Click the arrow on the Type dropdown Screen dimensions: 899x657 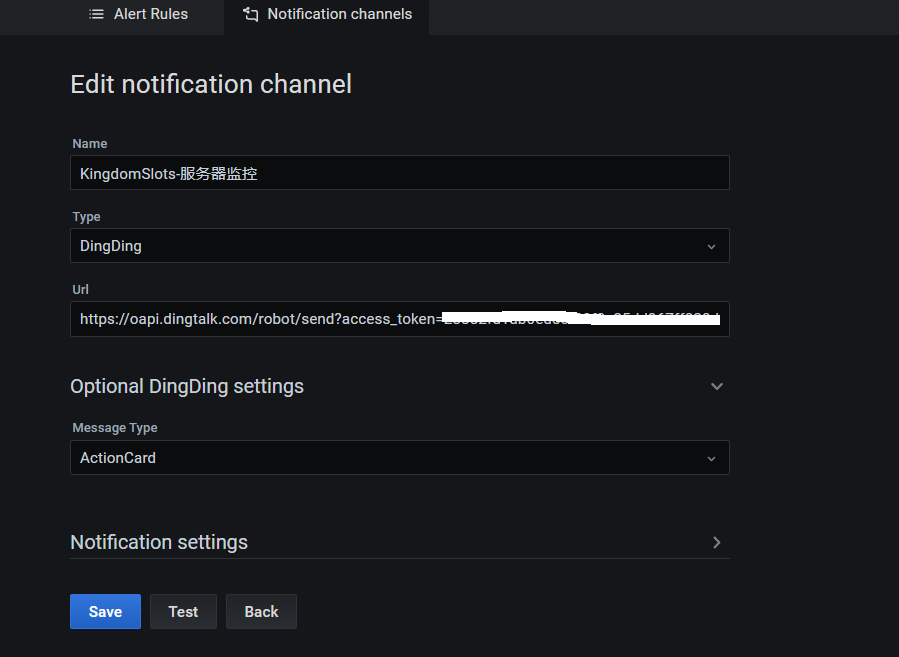point(711,246)
